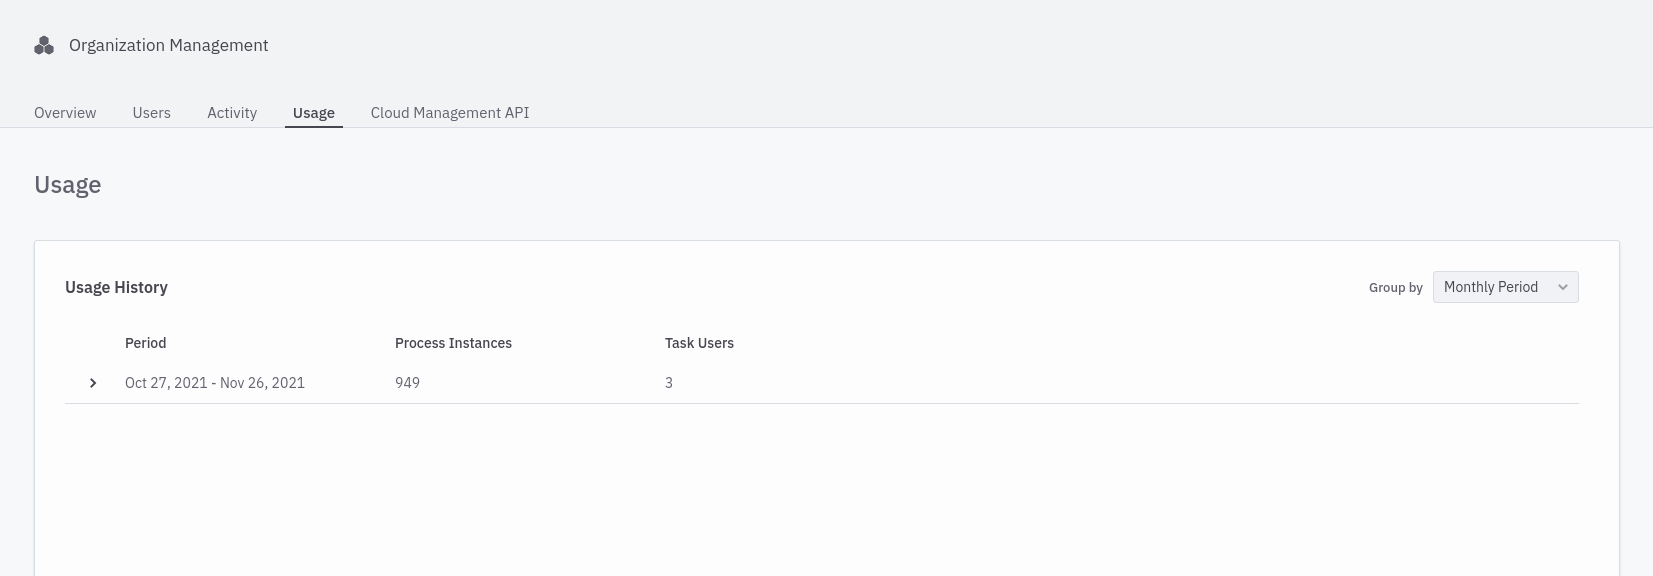1653x576 pixels.
Task: Switch to the Overview tab
Action: (x=64, y=113)
